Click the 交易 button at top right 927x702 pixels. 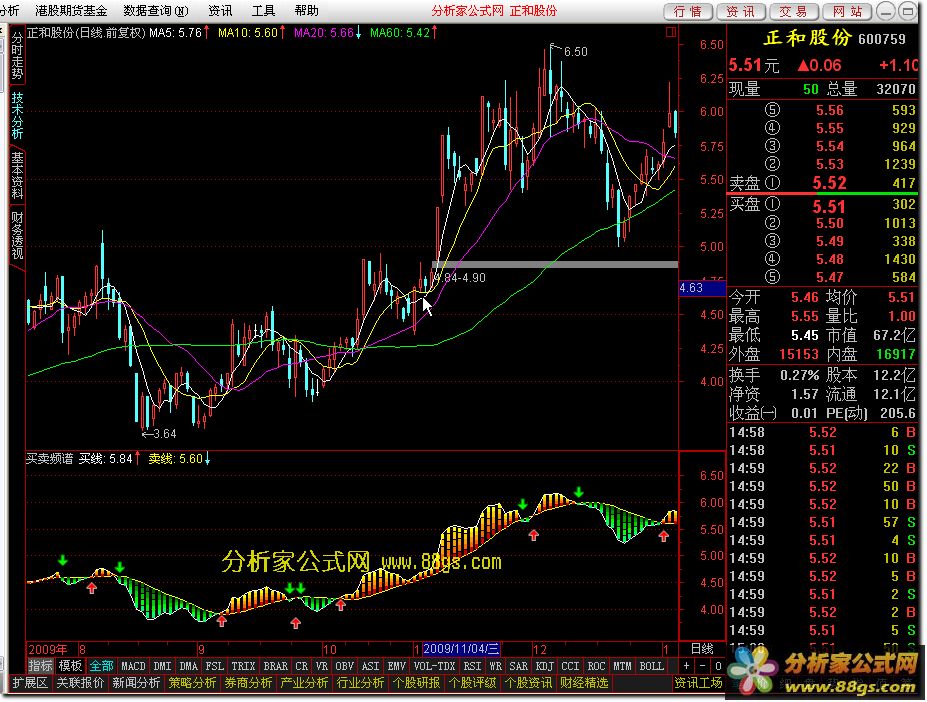click(x=794, y=11)
